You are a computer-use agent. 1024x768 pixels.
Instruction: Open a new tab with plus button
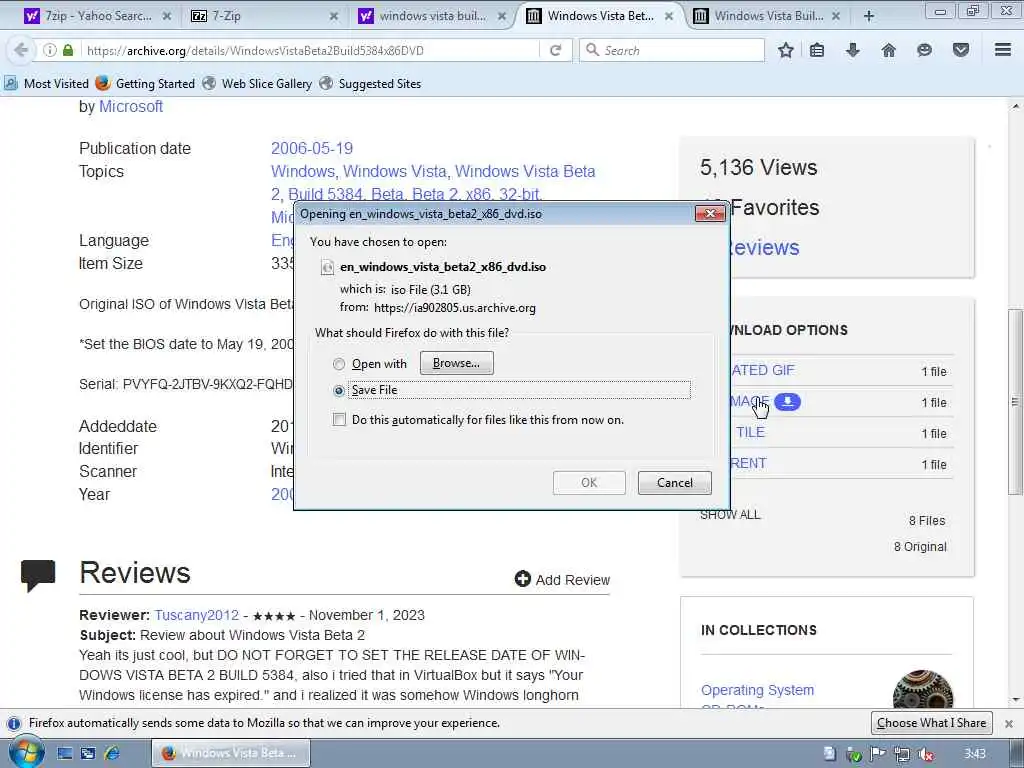coord(869,16)
